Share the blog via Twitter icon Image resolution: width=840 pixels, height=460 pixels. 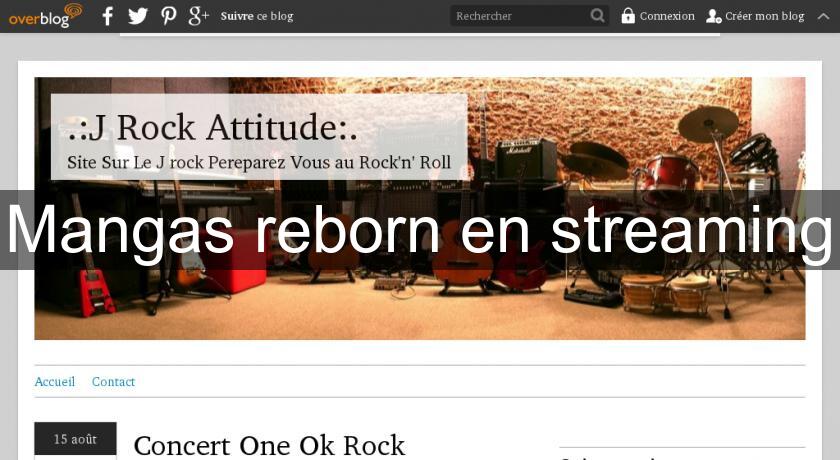click(138, 16)
